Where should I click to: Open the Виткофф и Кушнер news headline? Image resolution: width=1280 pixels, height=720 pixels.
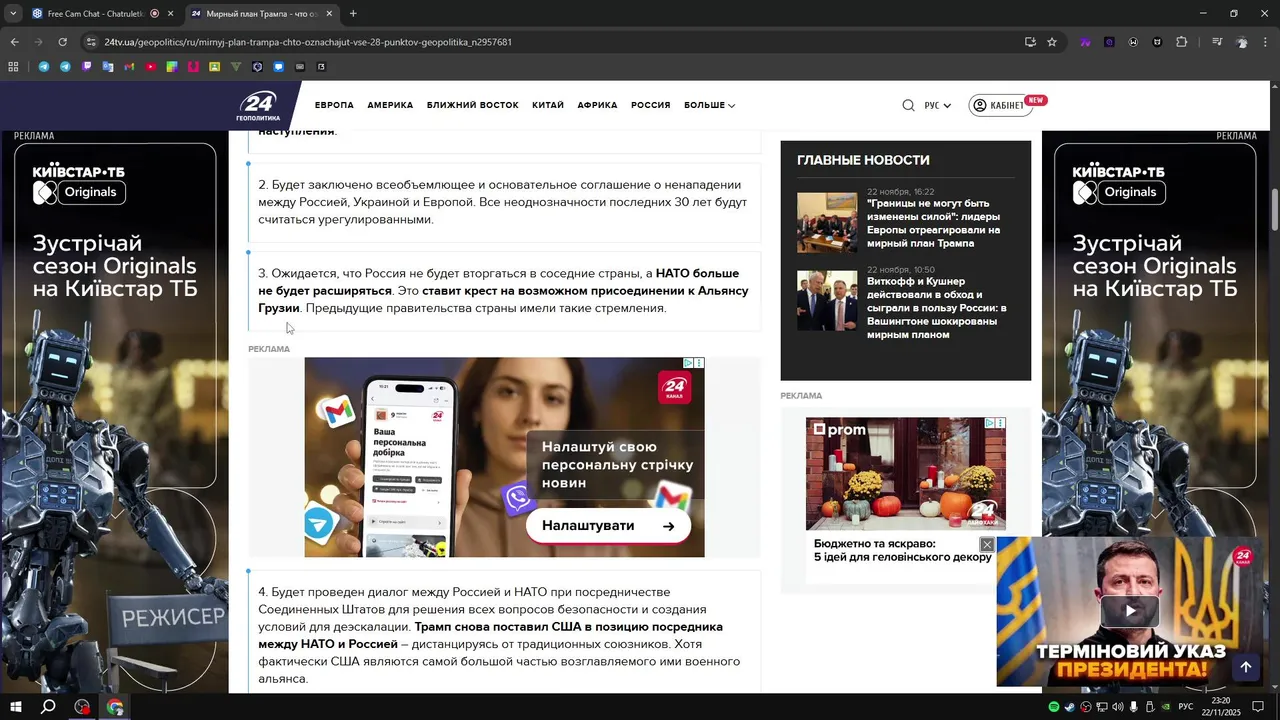[x=937, y=308]
